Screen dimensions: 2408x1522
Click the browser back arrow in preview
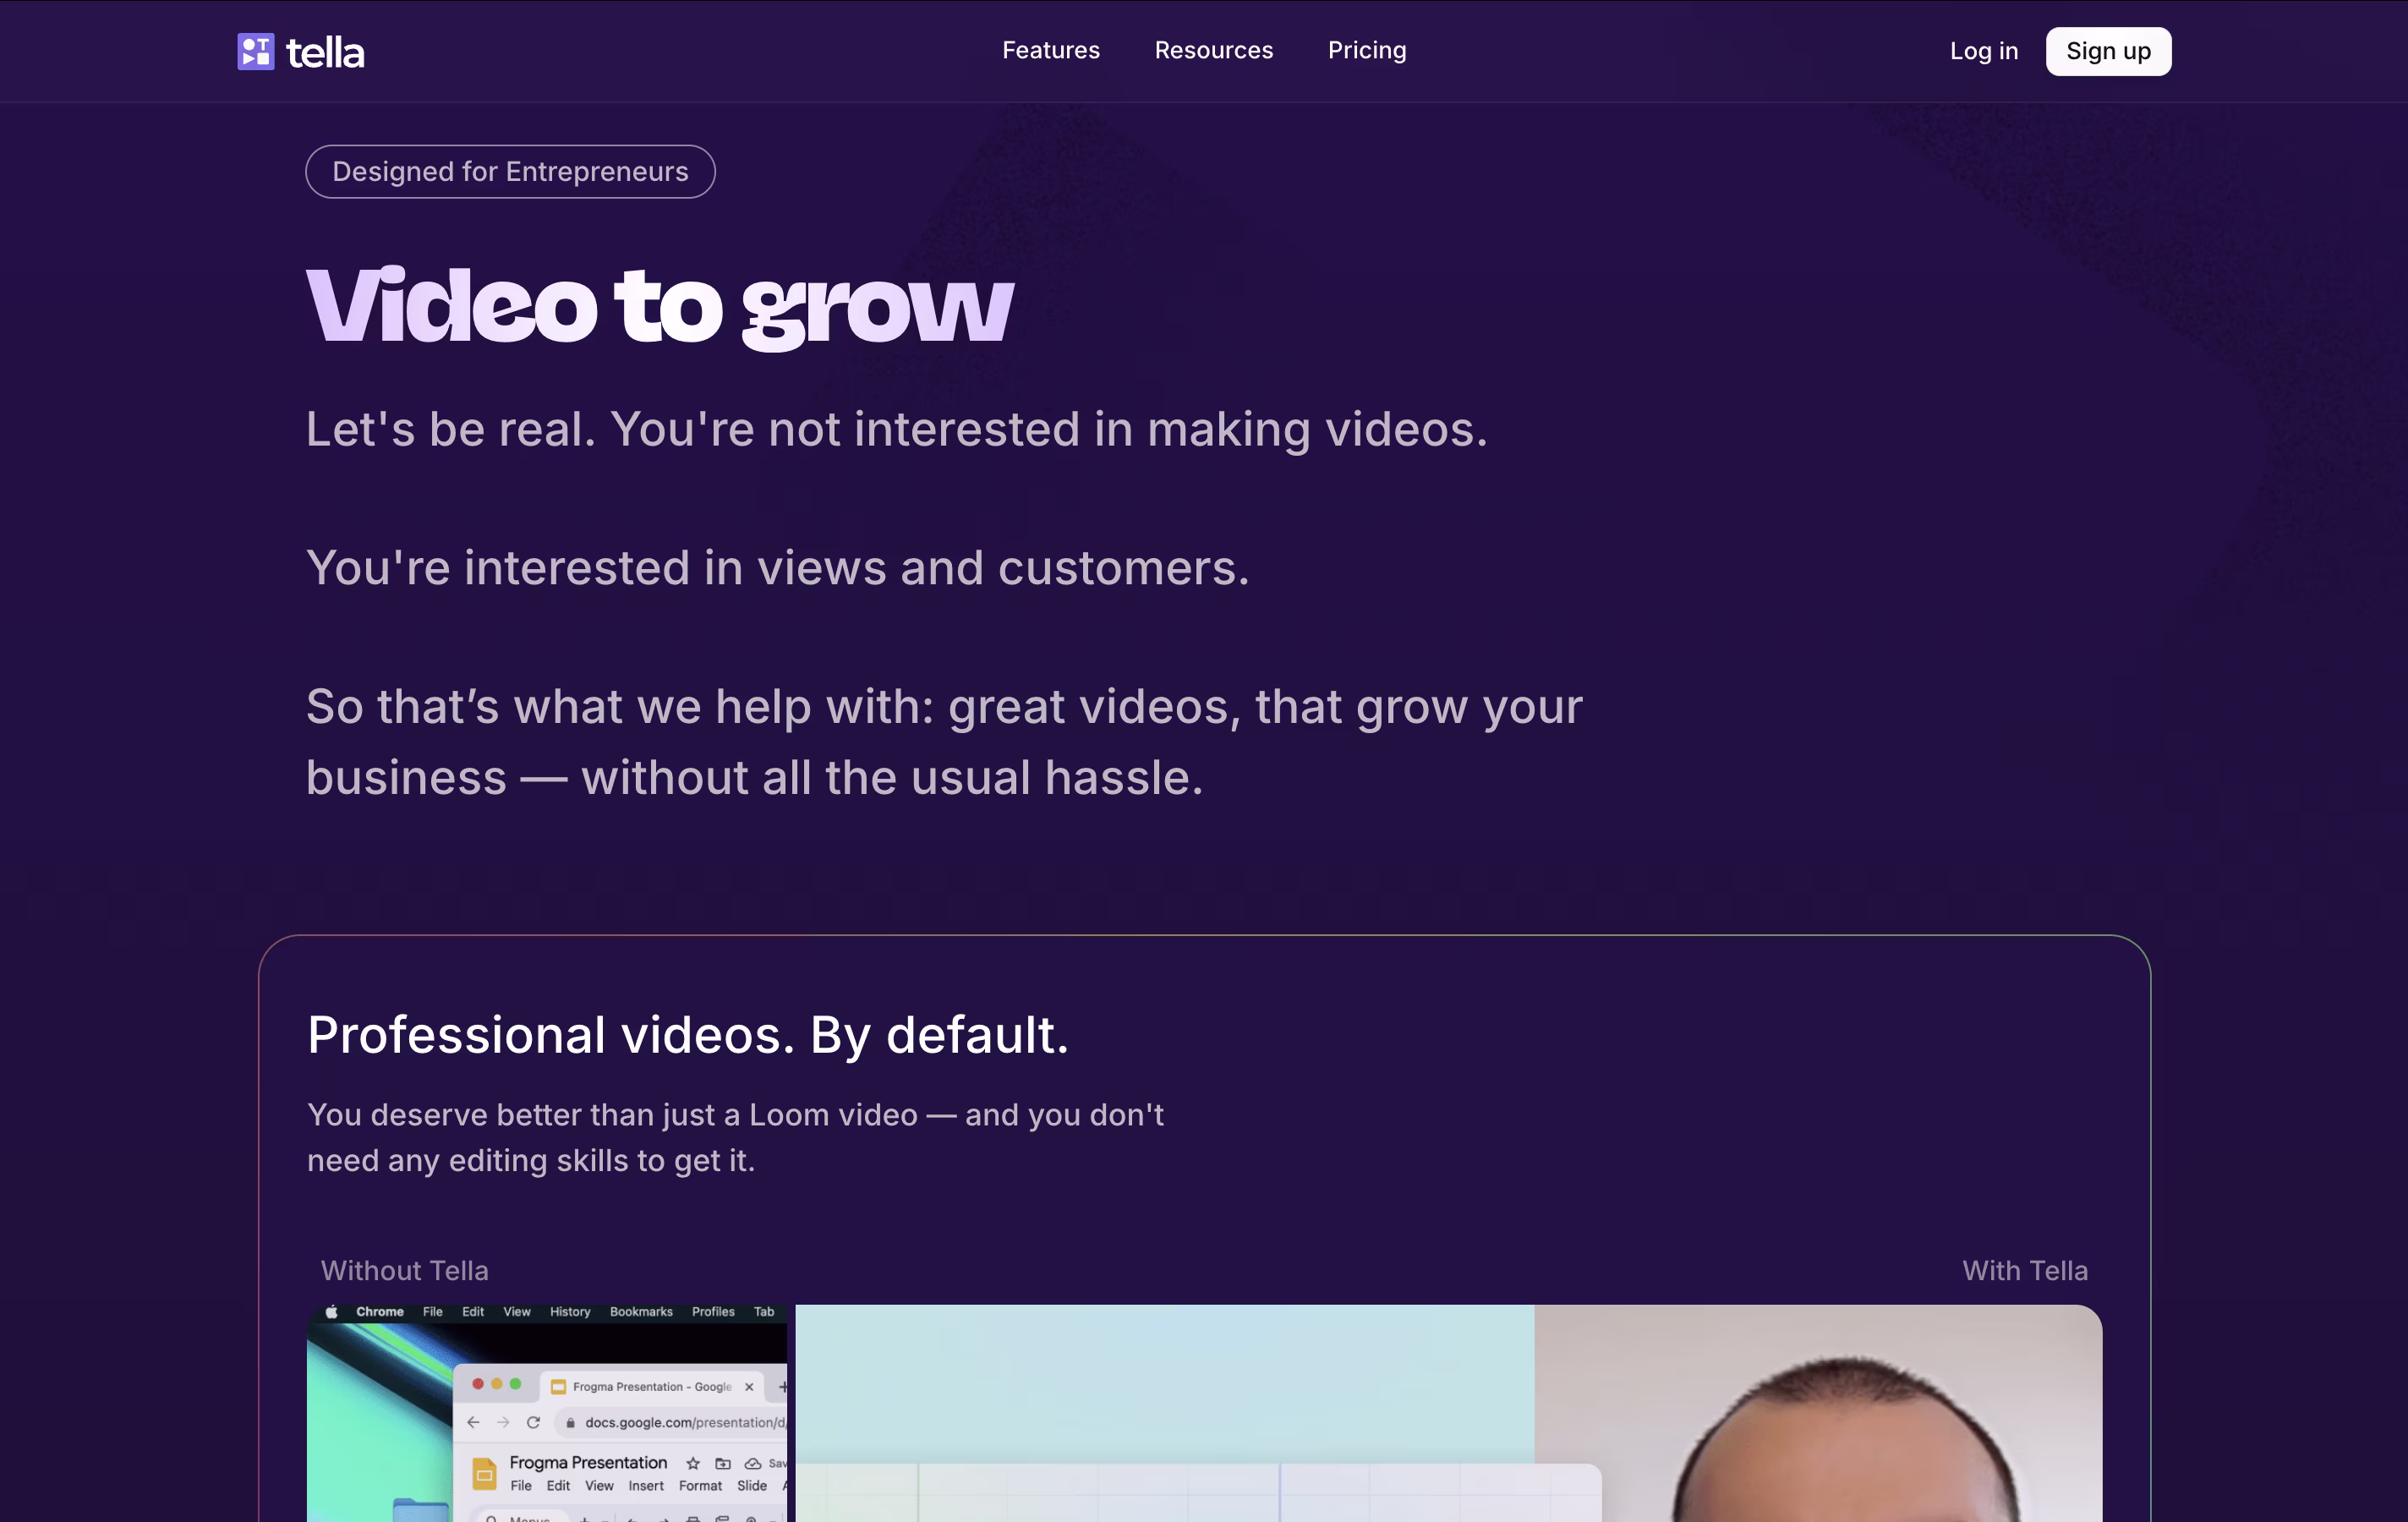(x=473, y=1422)
